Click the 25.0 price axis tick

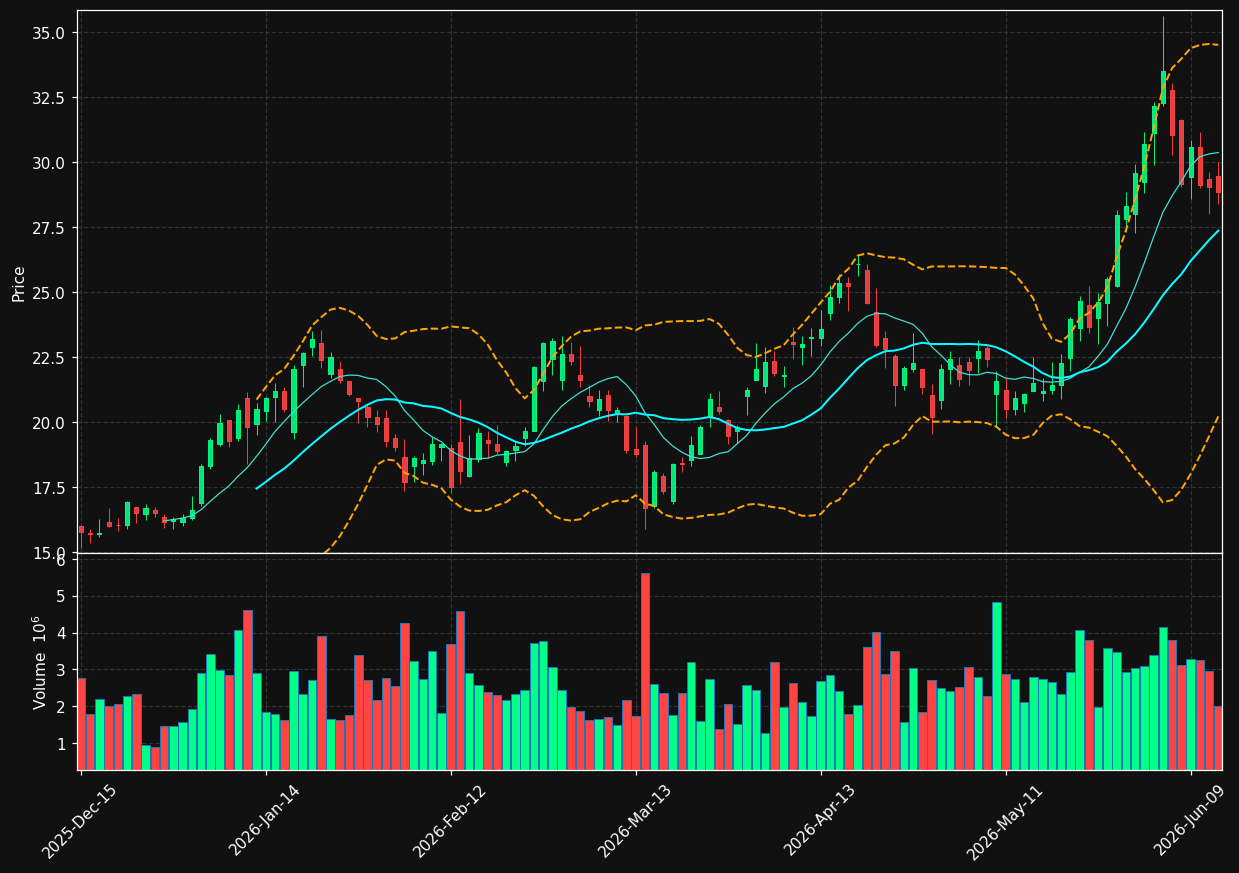pyautogui.click(x=49, y=293)
